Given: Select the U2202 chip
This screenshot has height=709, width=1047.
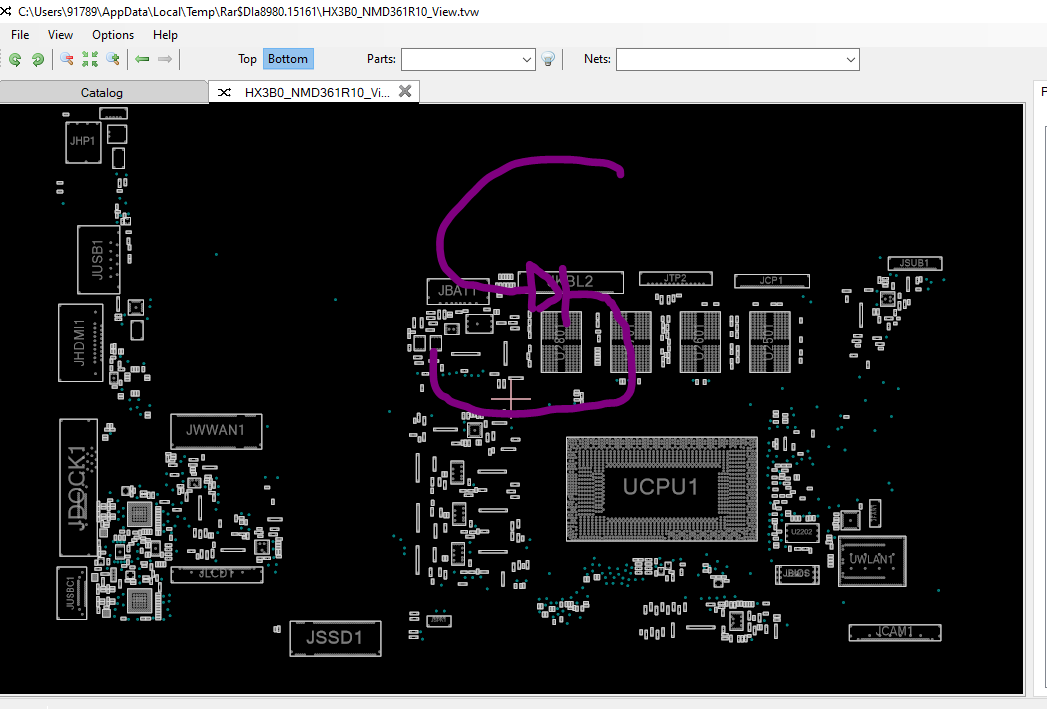Looking at the screenshot, I should 802,532.
